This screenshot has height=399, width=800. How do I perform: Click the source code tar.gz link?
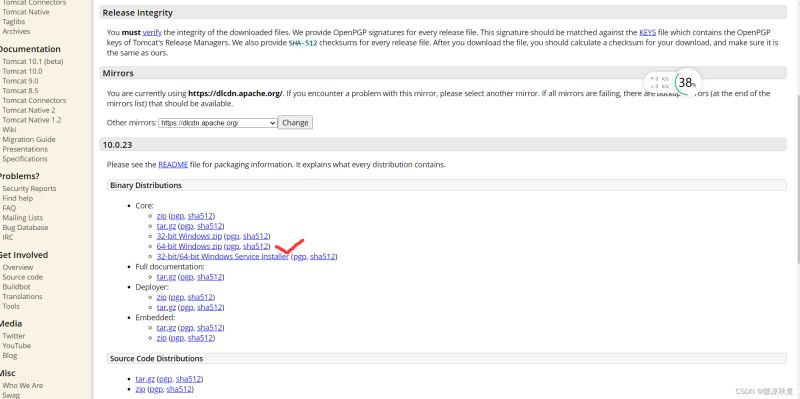coord(145,379)
